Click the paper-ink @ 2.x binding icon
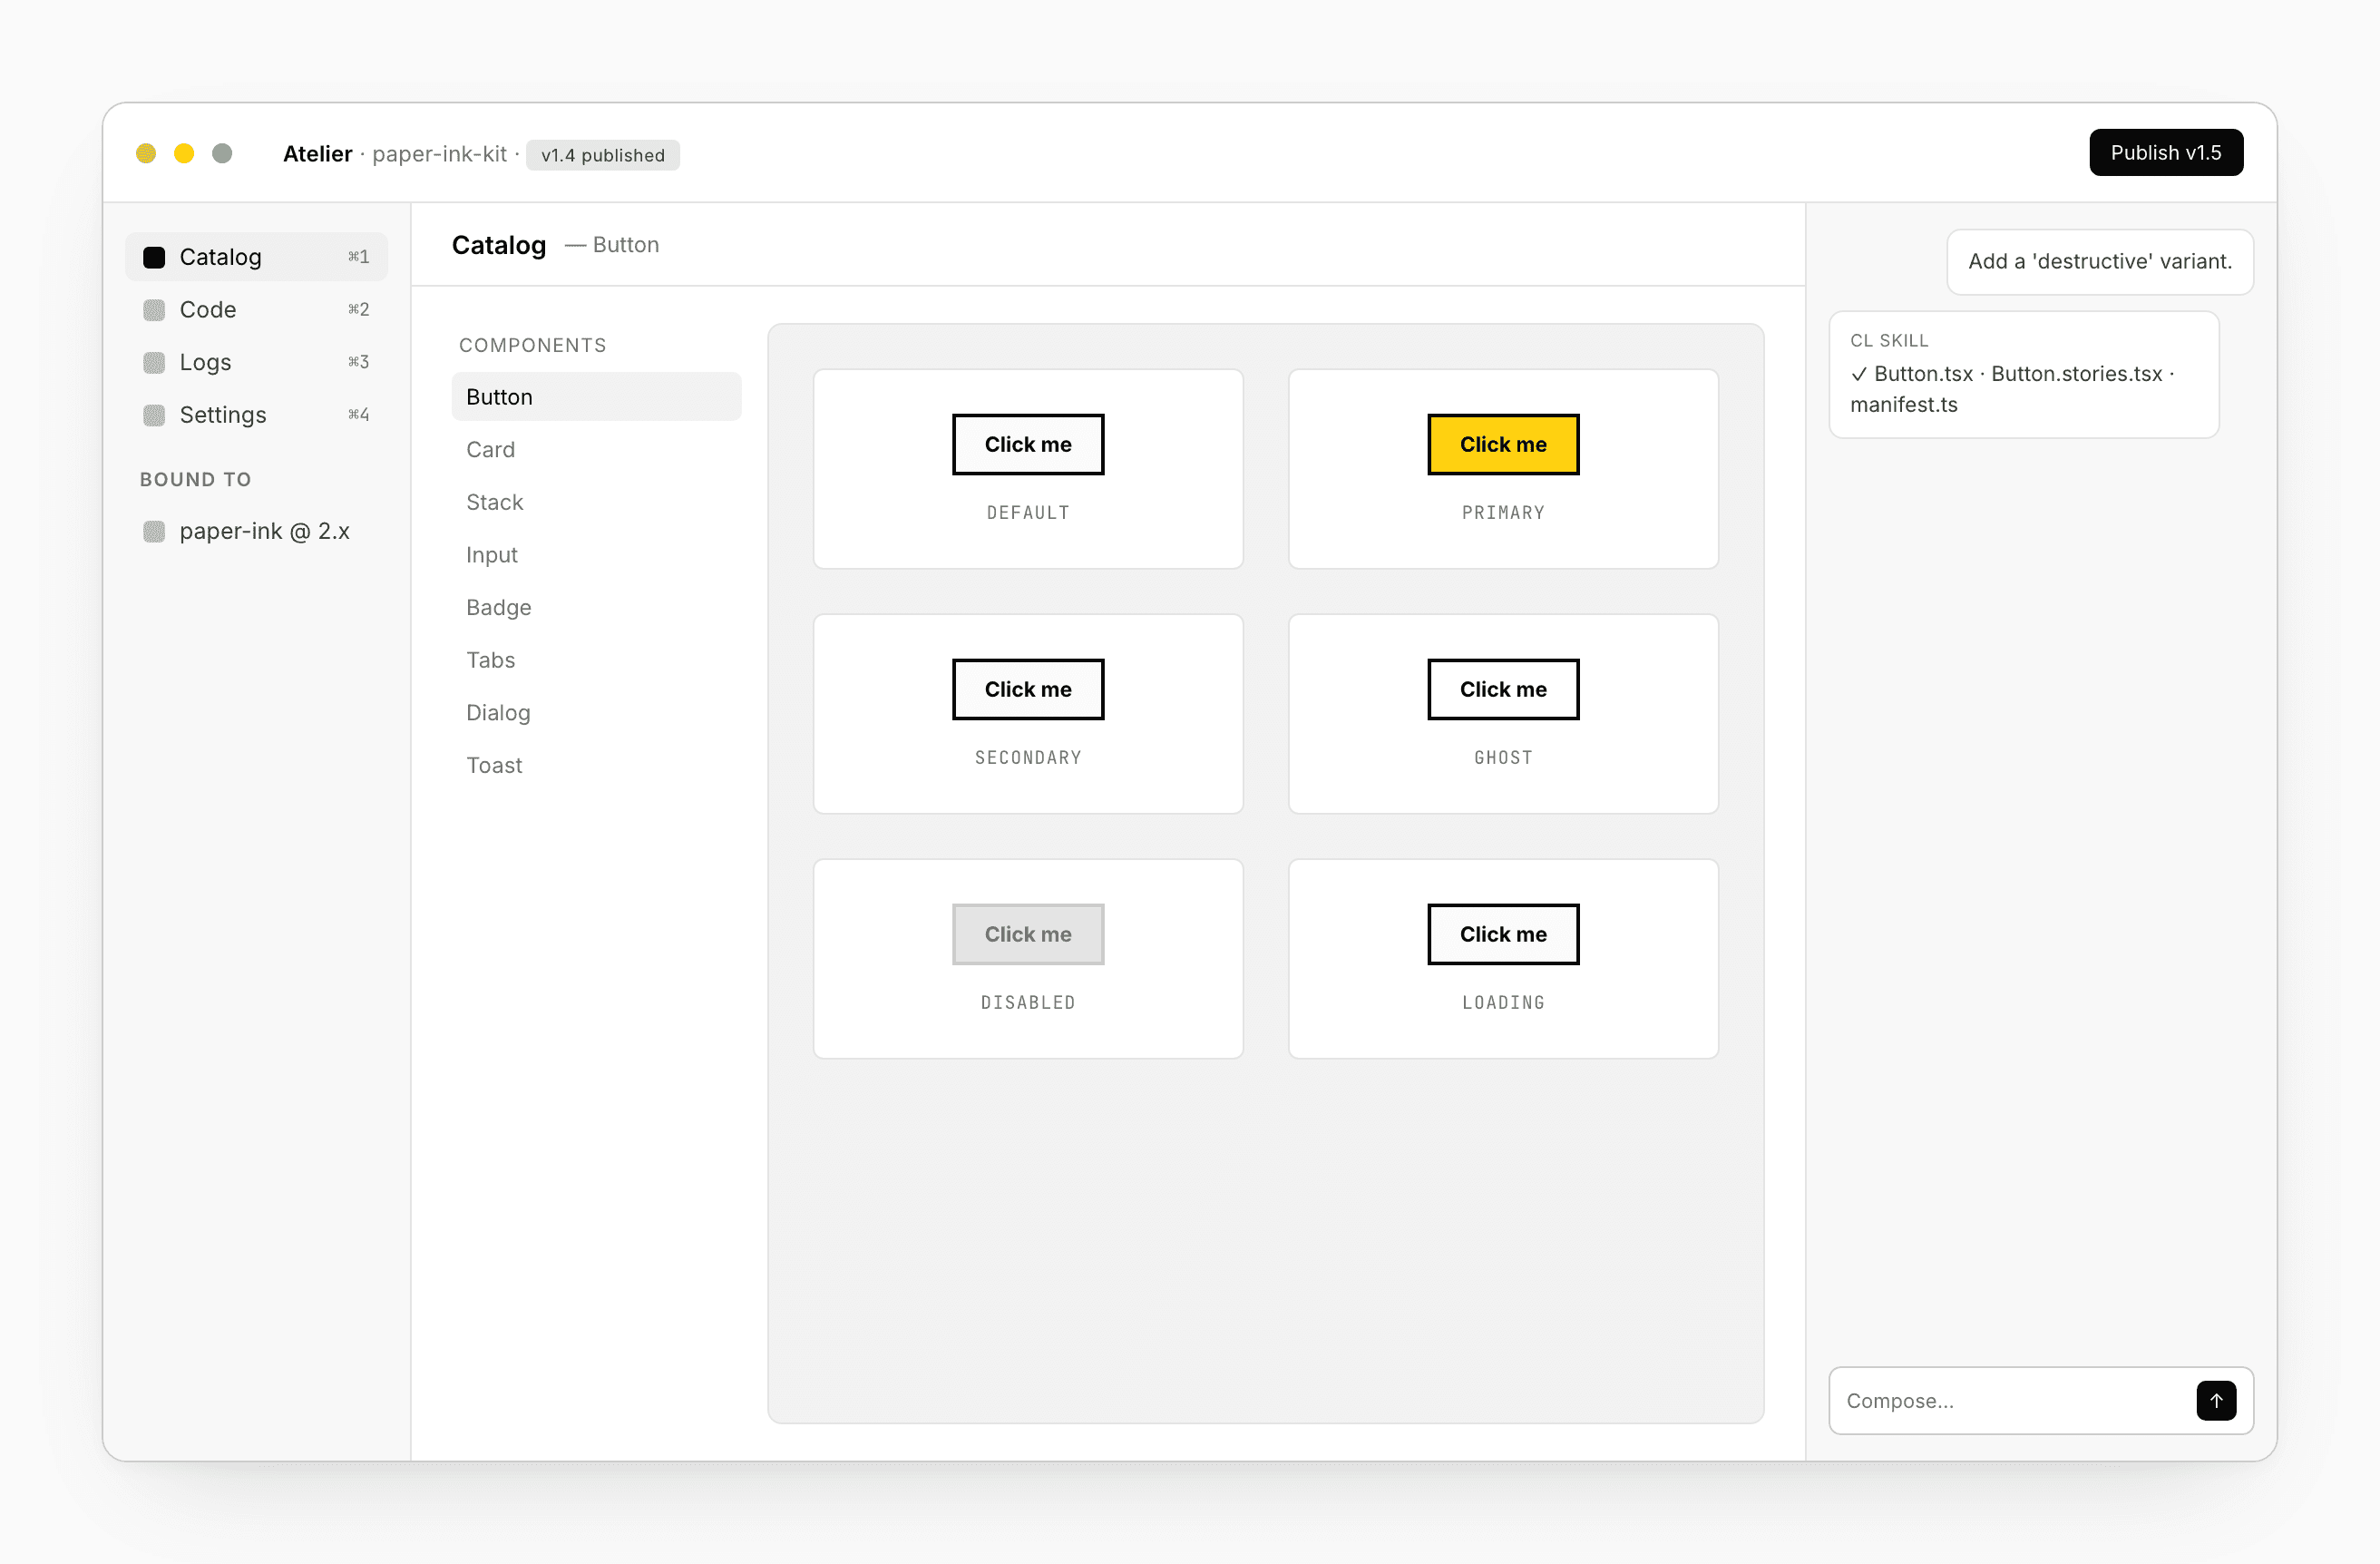Viewport: 2380px width, 1564px height. coord(154,531)
